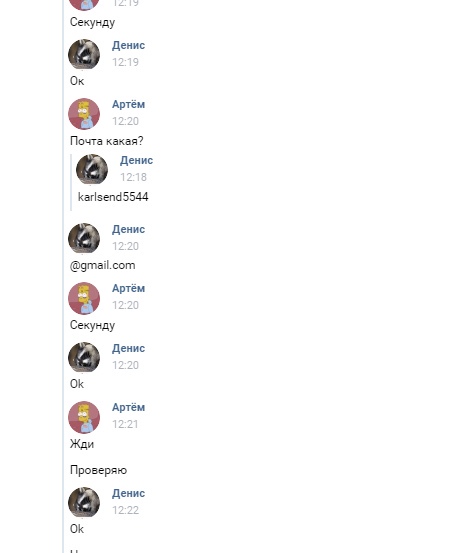This screenshot has width=471, height=553.
Task: Click Денис's avatar above the @gmail.com message
Action: pos(84,239)
